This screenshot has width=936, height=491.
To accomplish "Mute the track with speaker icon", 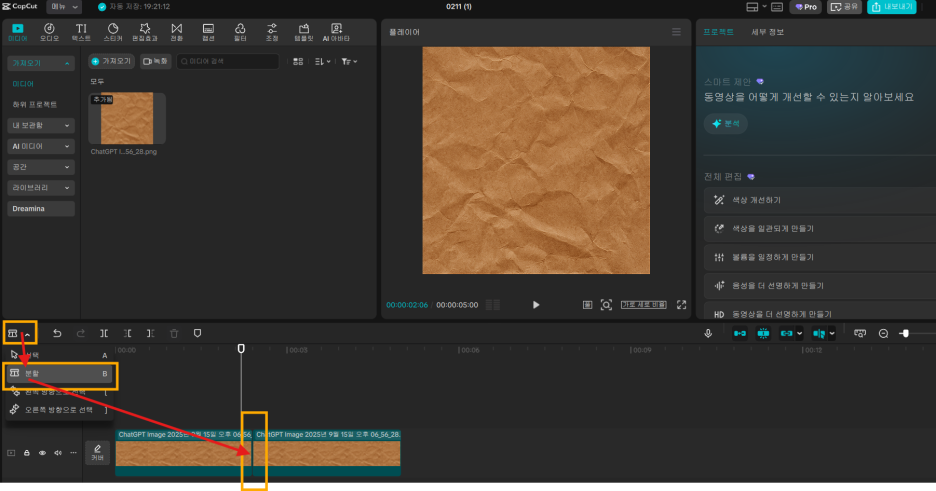I will (58, 453).
